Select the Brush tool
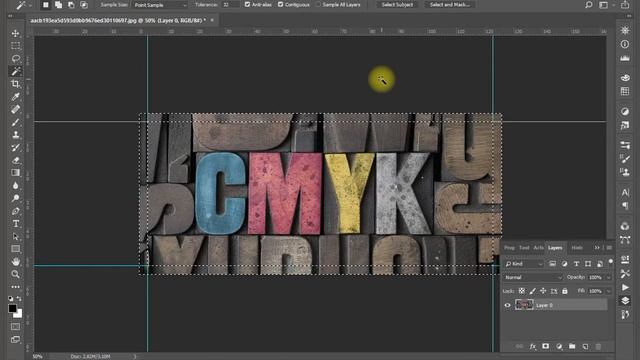 pos(16,122)
